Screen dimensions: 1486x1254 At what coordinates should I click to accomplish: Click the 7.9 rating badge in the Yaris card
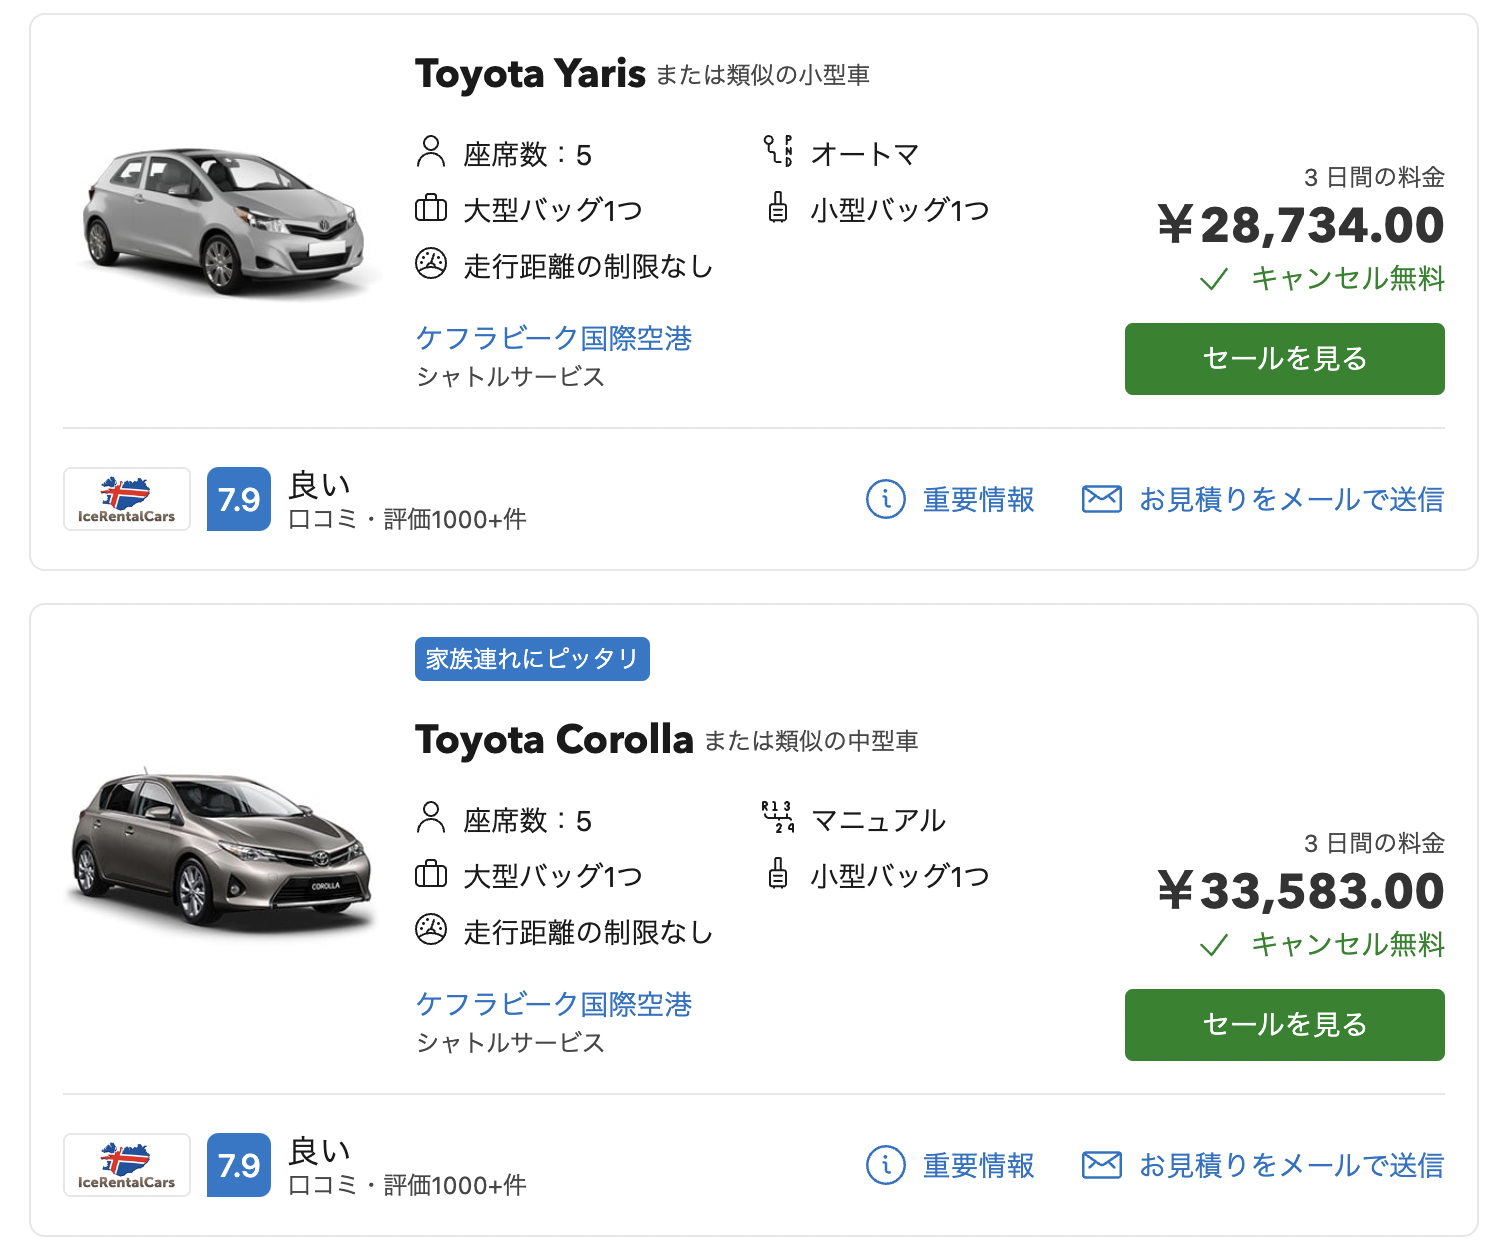239,499
